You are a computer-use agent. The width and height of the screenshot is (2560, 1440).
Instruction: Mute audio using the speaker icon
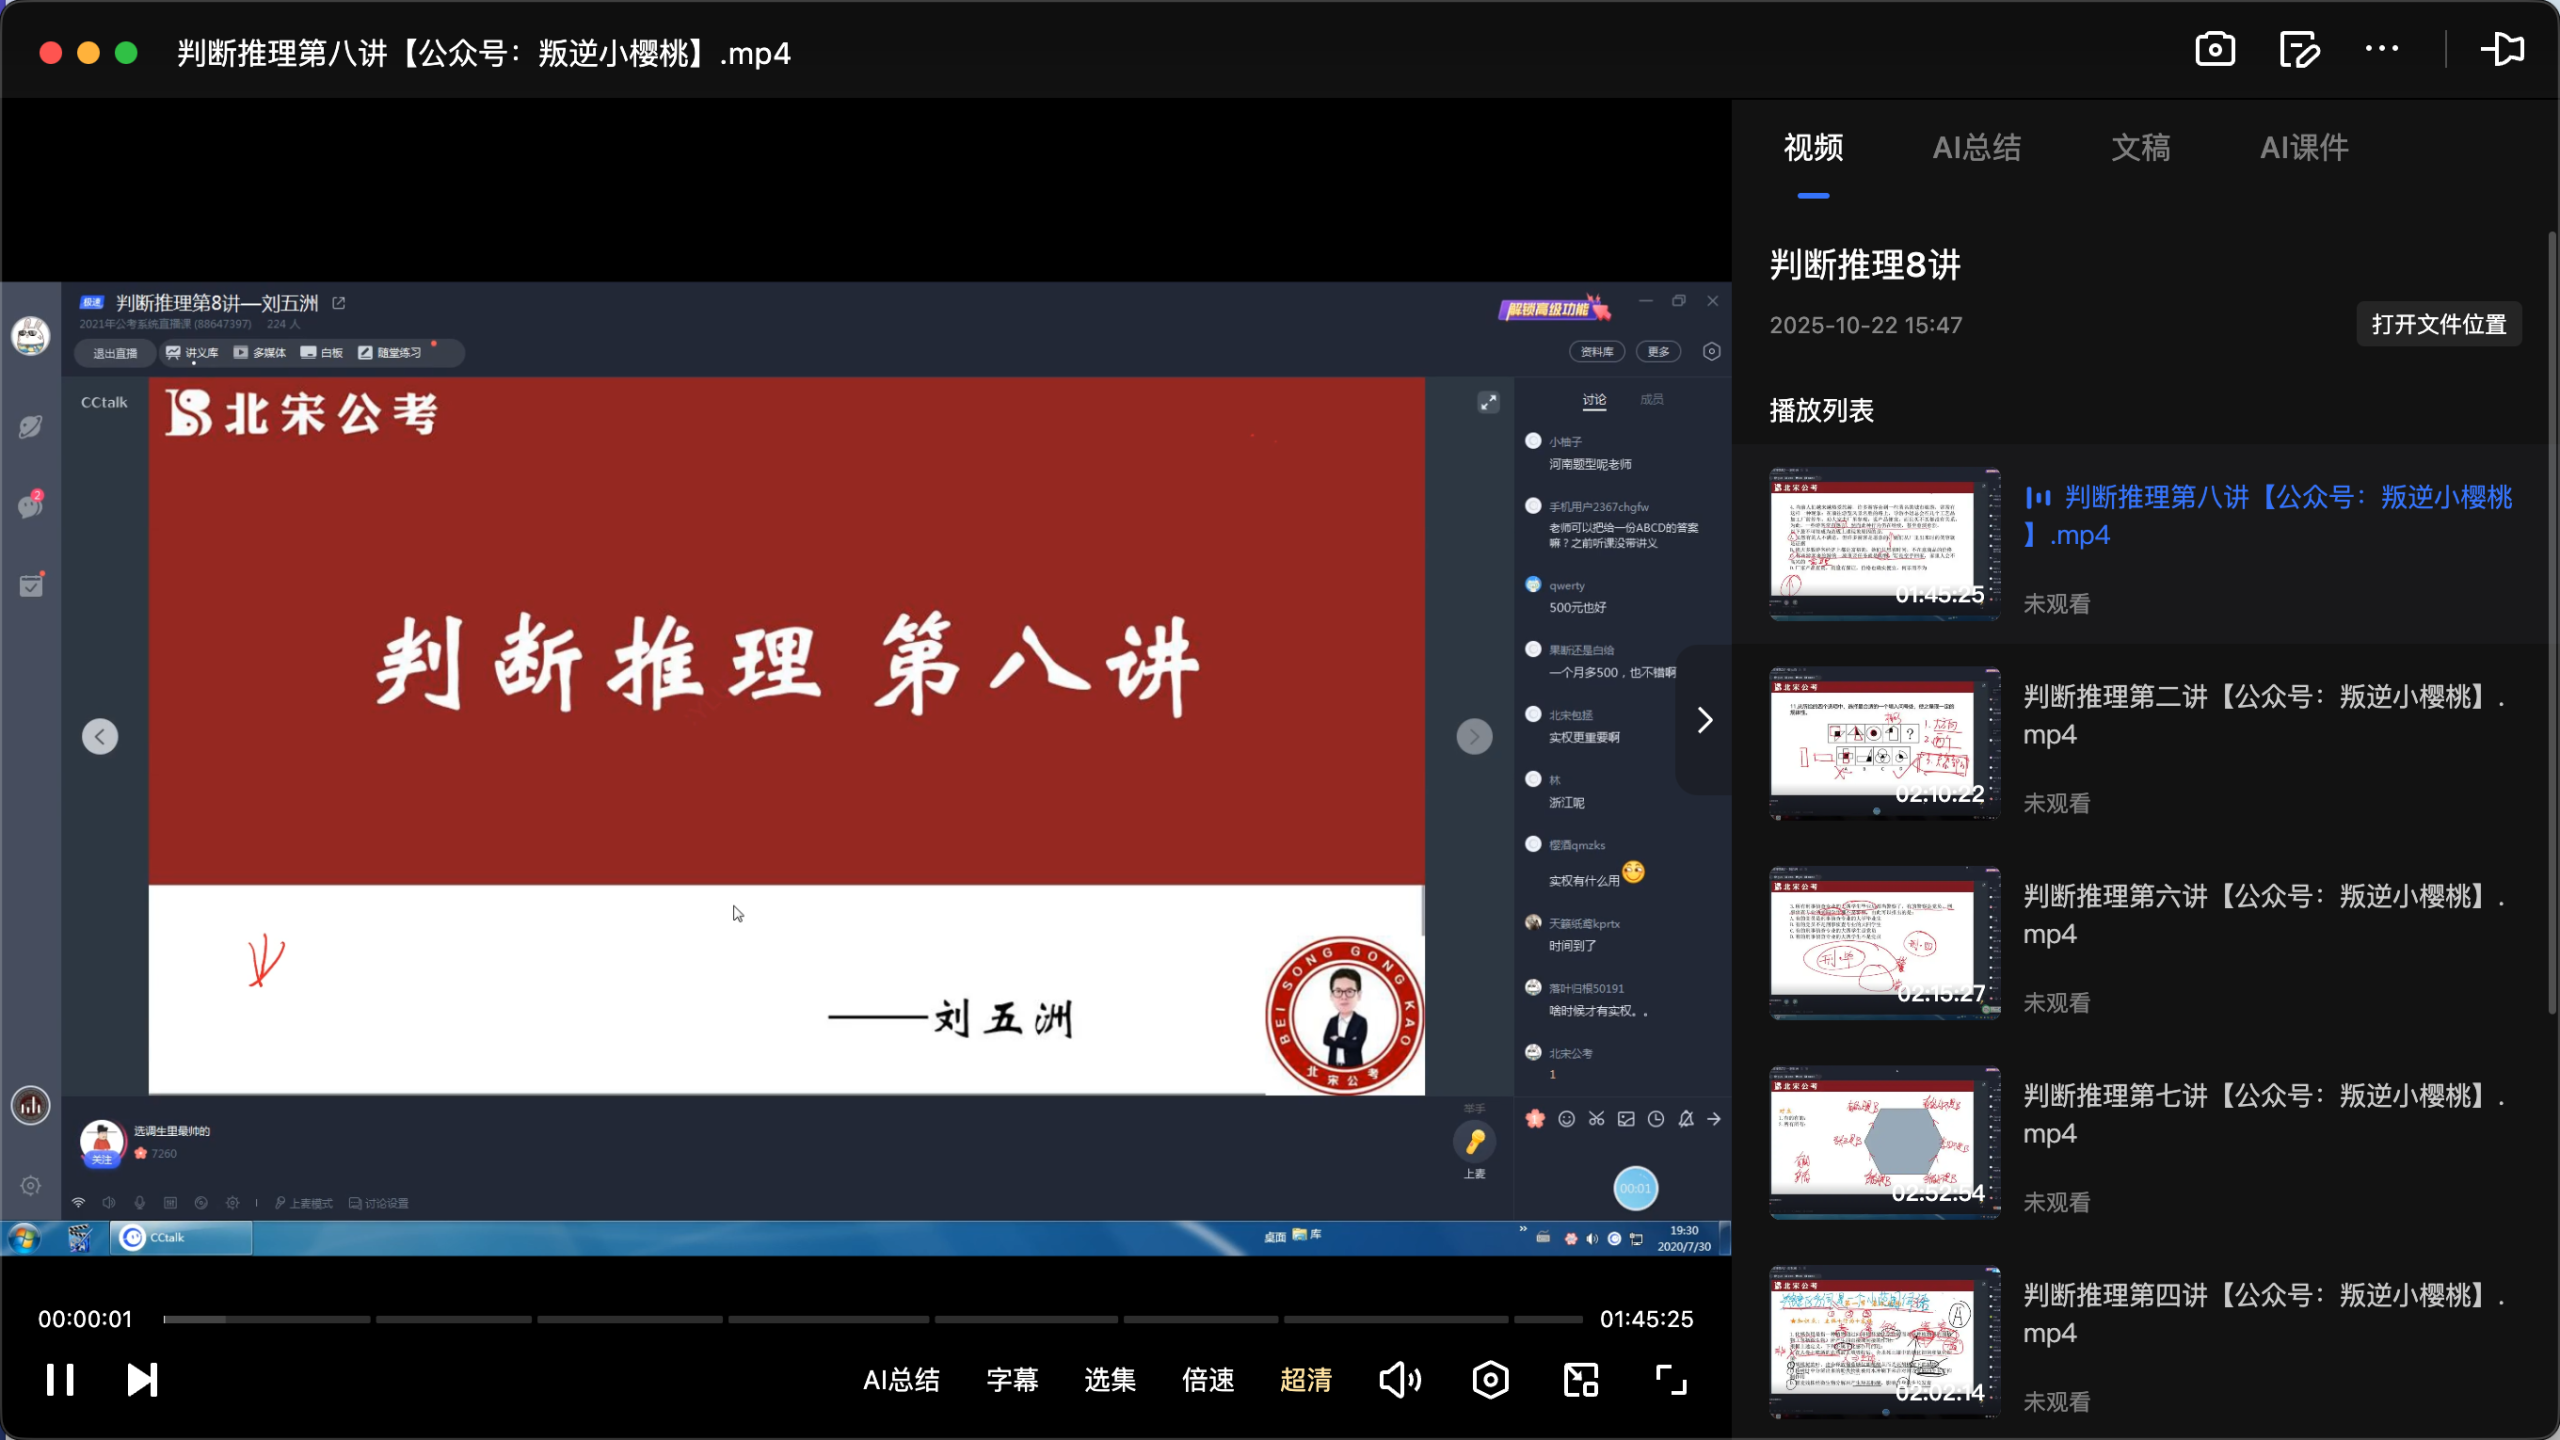[1399, 1379]
